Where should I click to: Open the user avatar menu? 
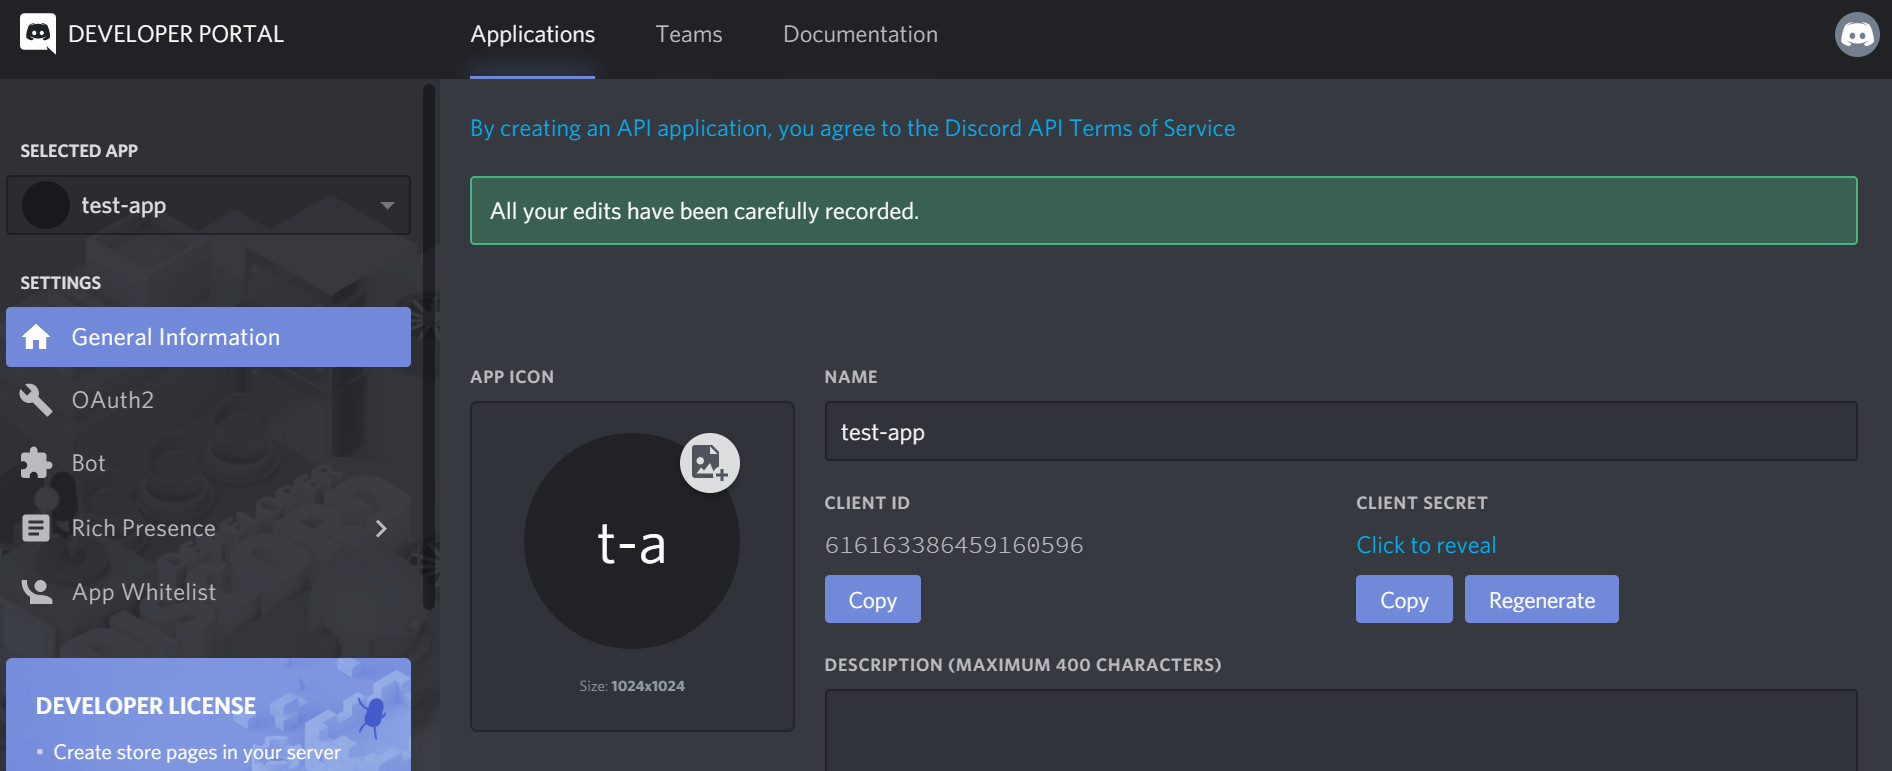[x=1857, y=35]
